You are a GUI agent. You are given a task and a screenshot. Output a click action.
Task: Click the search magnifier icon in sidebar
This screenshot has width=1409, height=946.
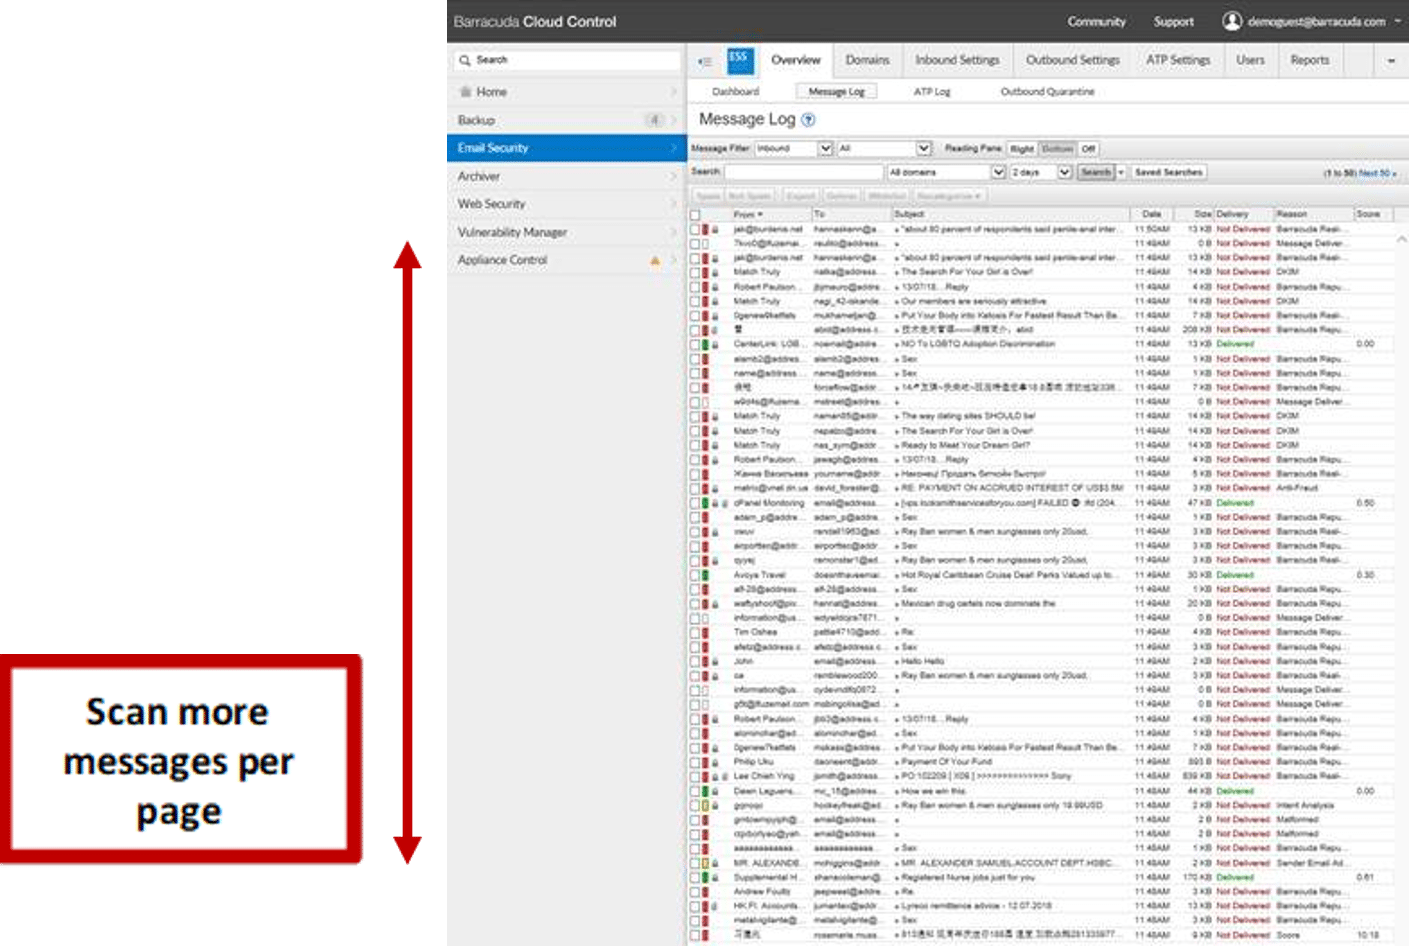465,60
